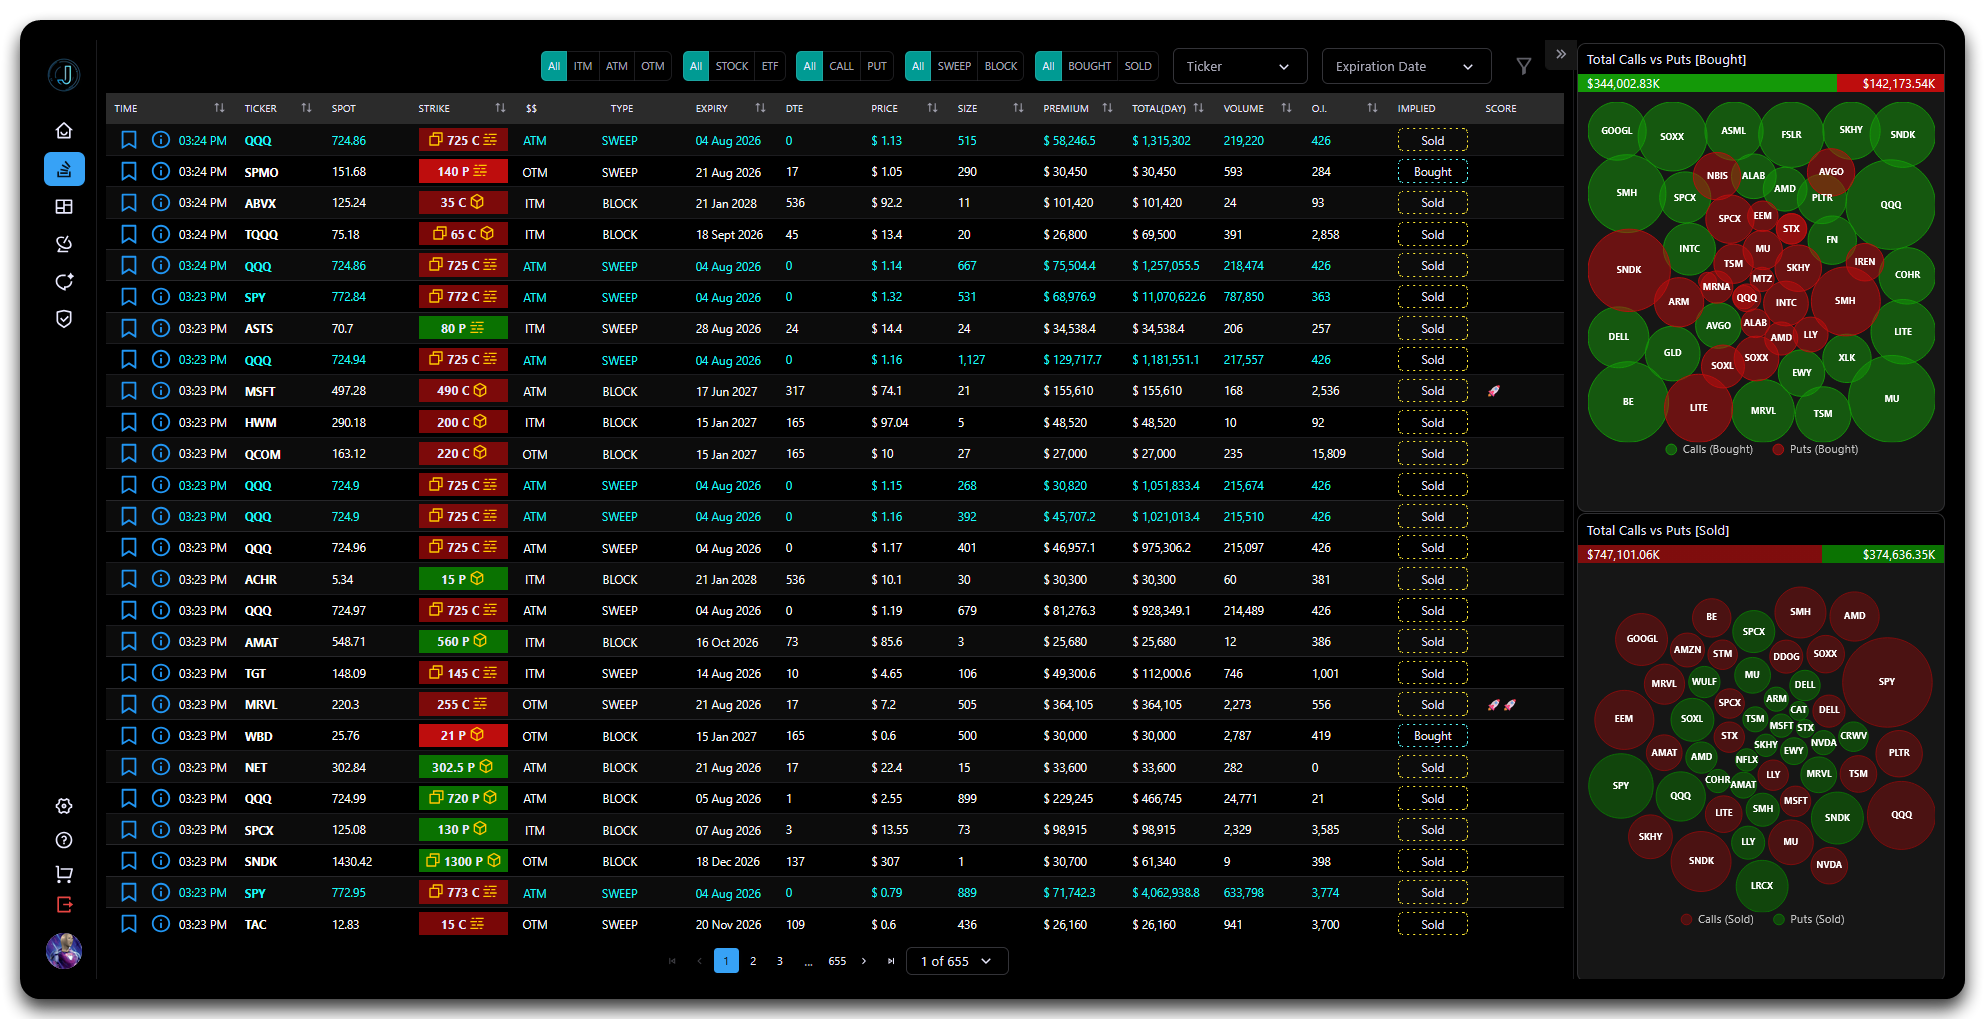Sort by EXPIRY column
Viewport: 1985px width, 1019px height.
tap(760, 108)
